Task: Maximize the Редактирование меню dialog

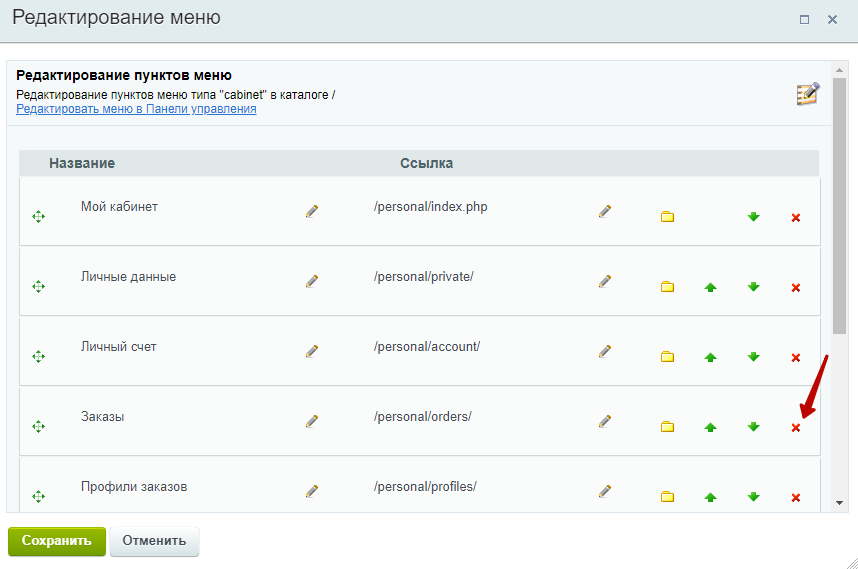Action: pyautogui.click(x=804, y=20)
